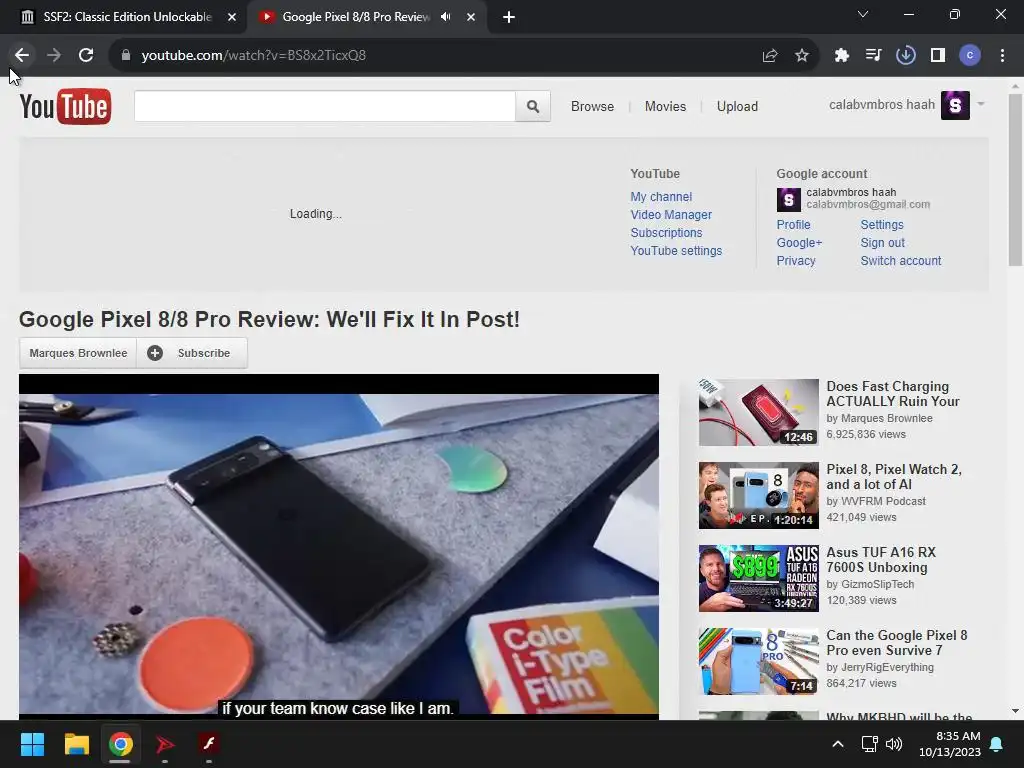Click the Marques Brownlee channel button
This screenshot has height=768, width=1024.
(78, 353)
